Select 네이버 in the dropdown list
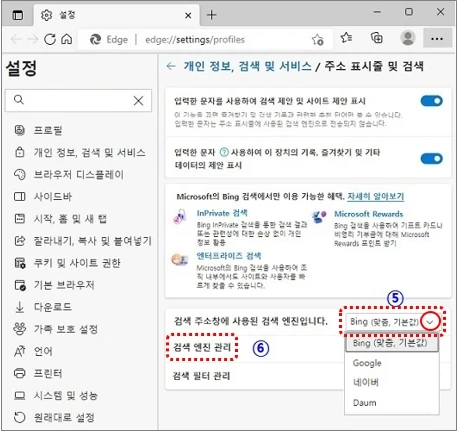Screen dimensions: 457x431 [392, 382]
